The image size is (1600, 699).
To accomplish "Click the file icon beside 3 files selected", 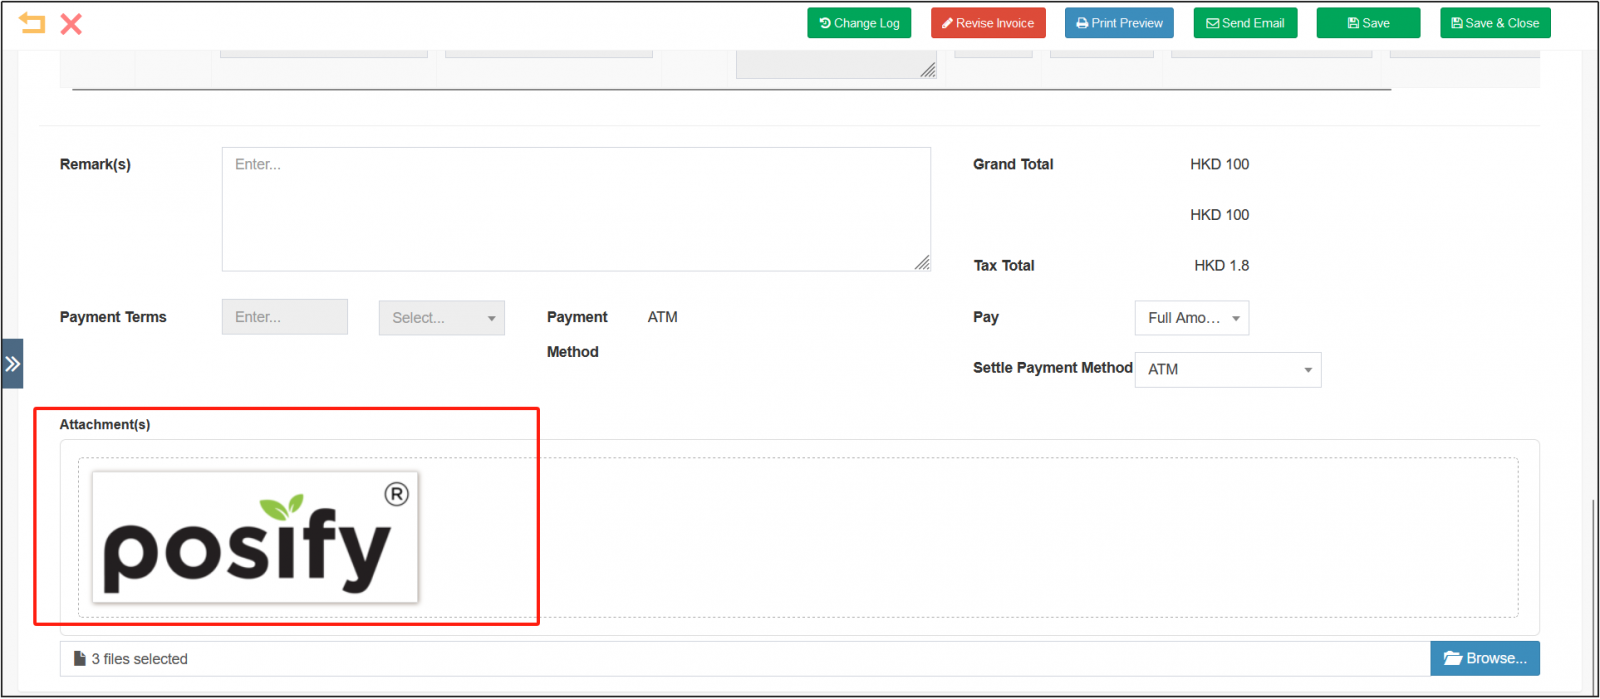I will click(x=80, y=658).
